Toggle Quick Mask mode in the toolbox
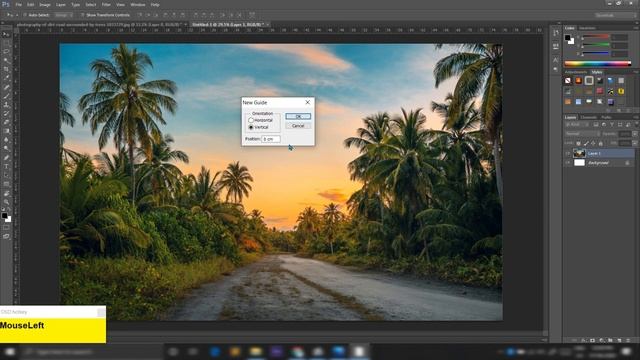640x360 pixels. click(x=6, y=228)
